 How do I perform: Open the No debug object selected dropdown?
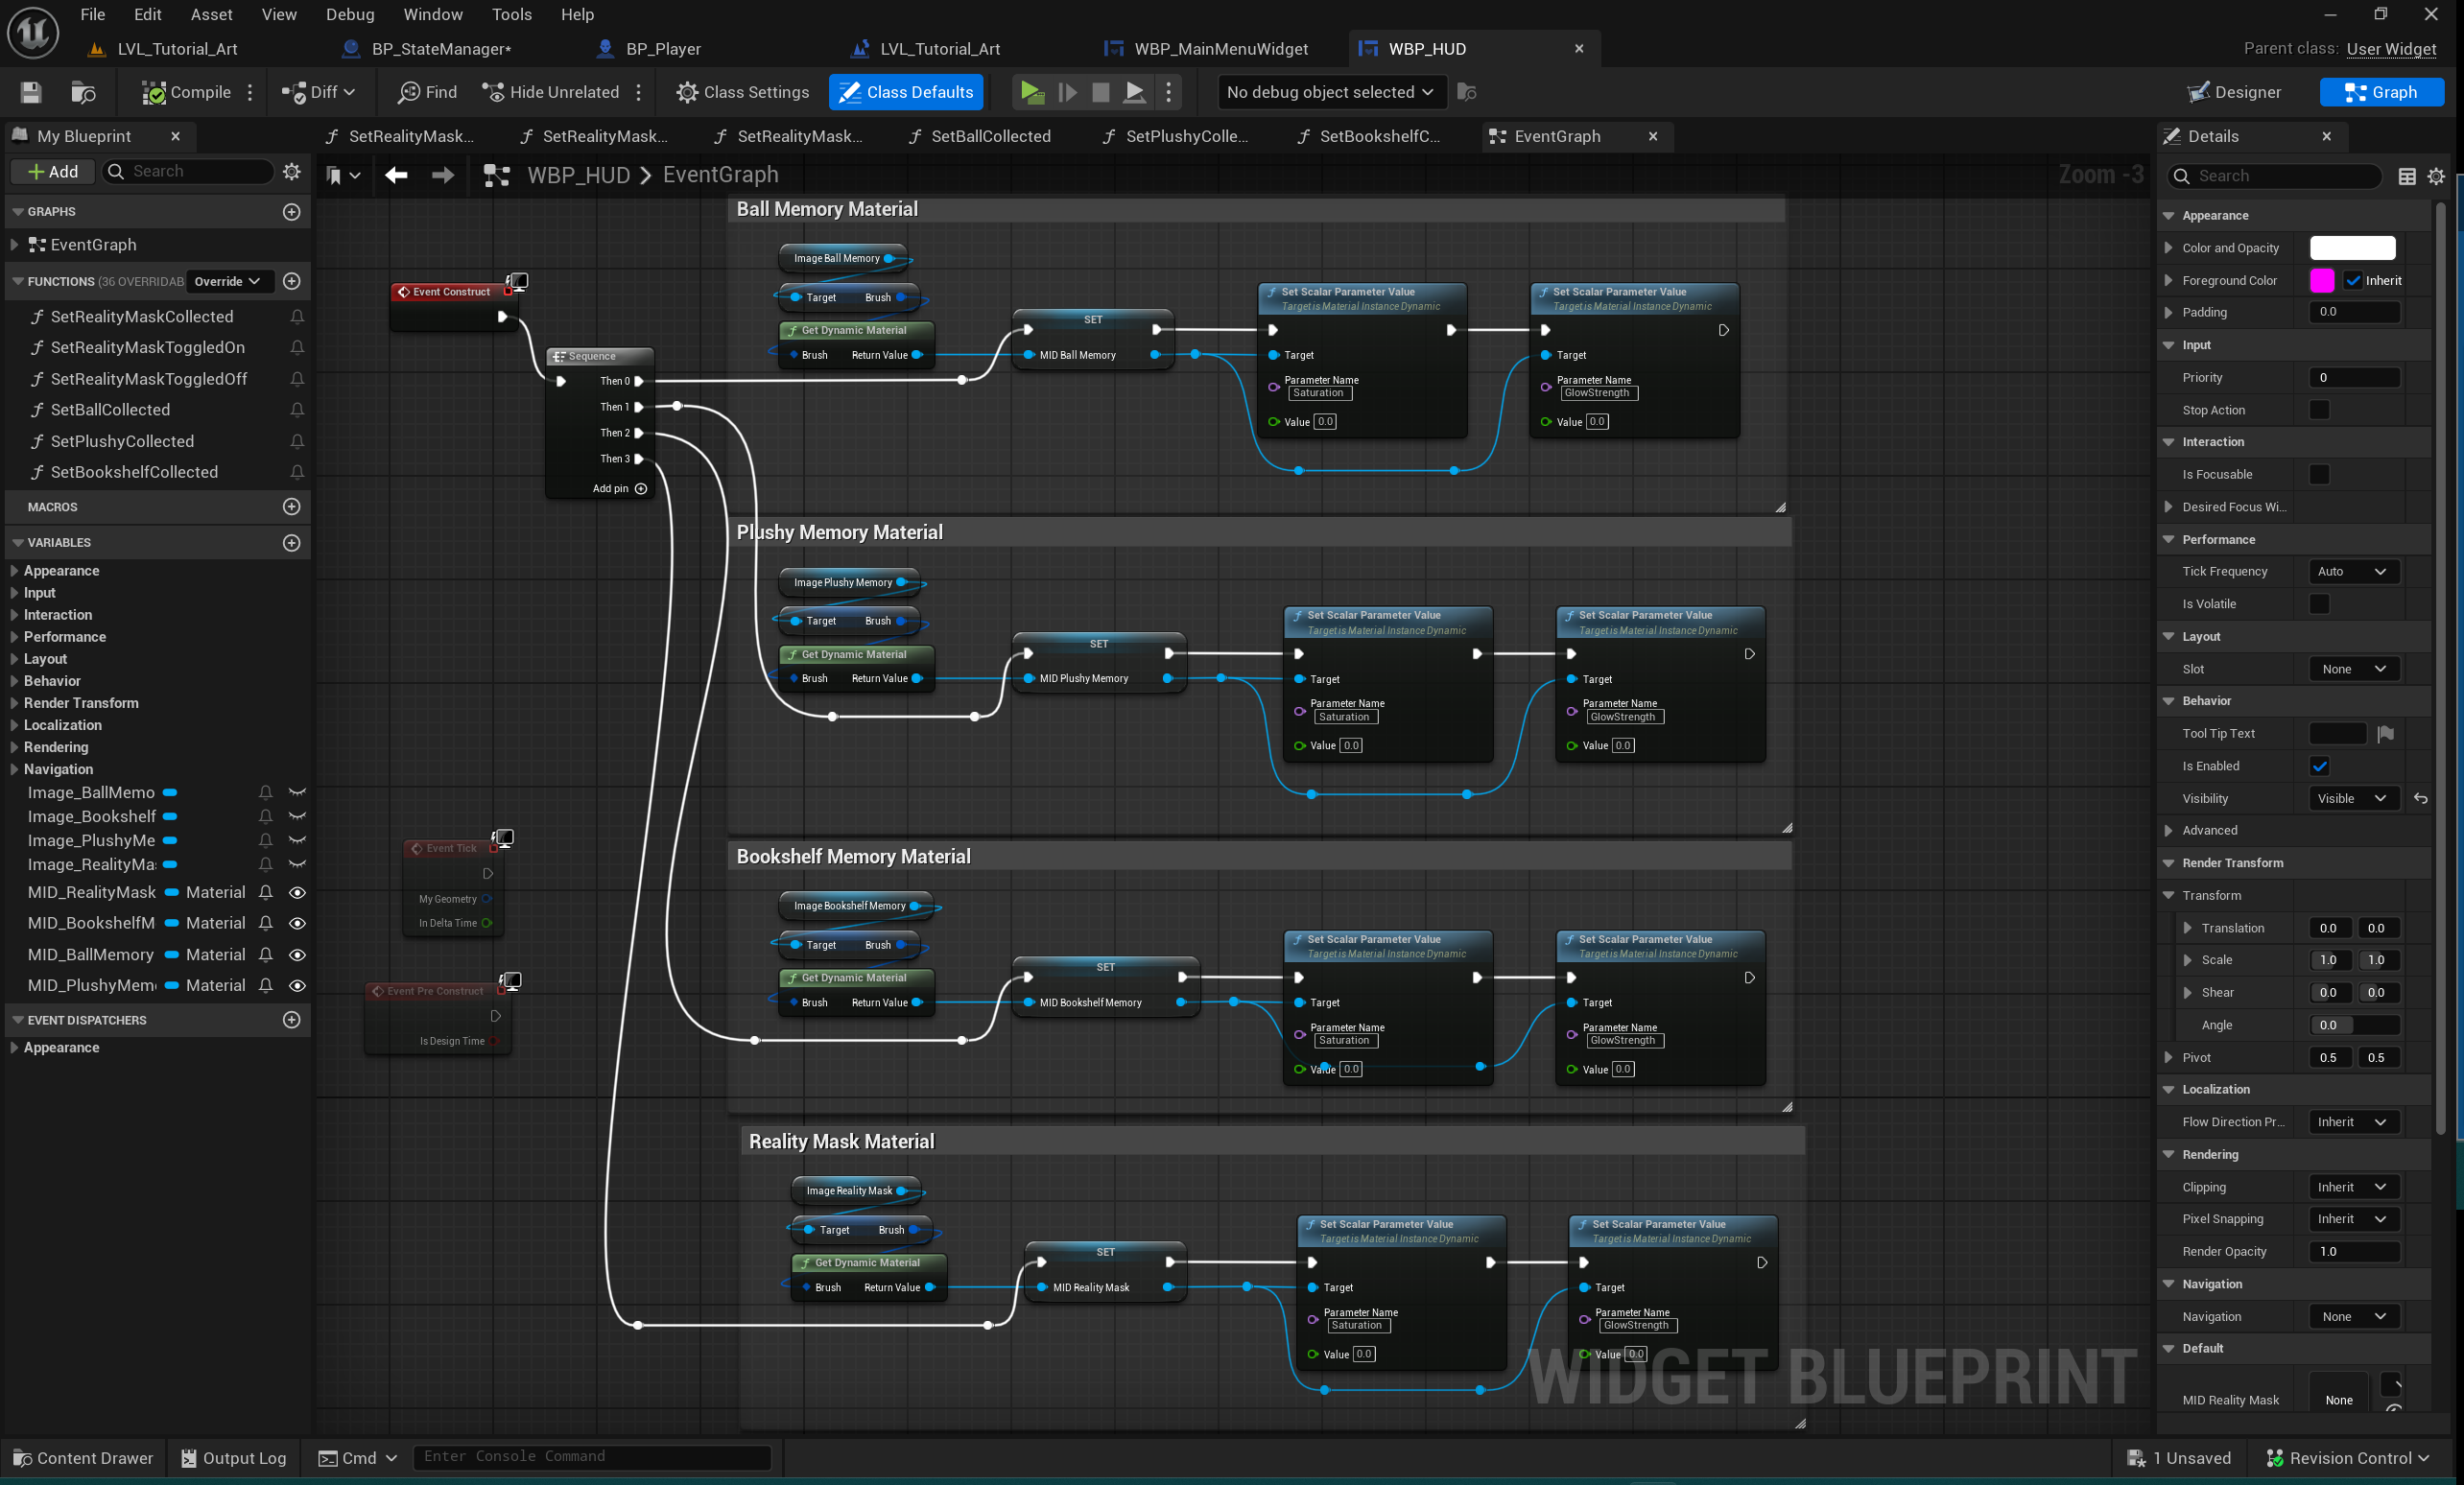pyautogui.click(x=1330, y=92)
